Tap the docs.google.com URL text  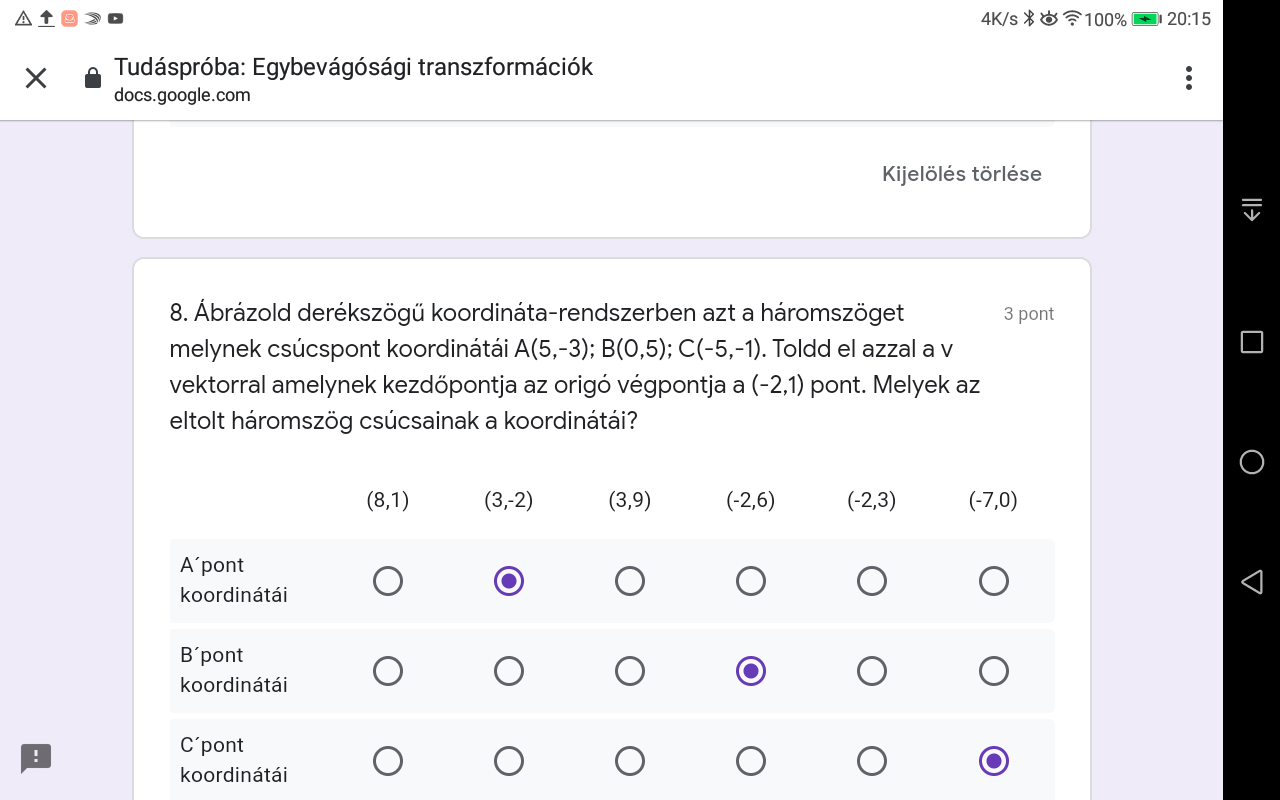pyautogui.click(x=182, y=96)
